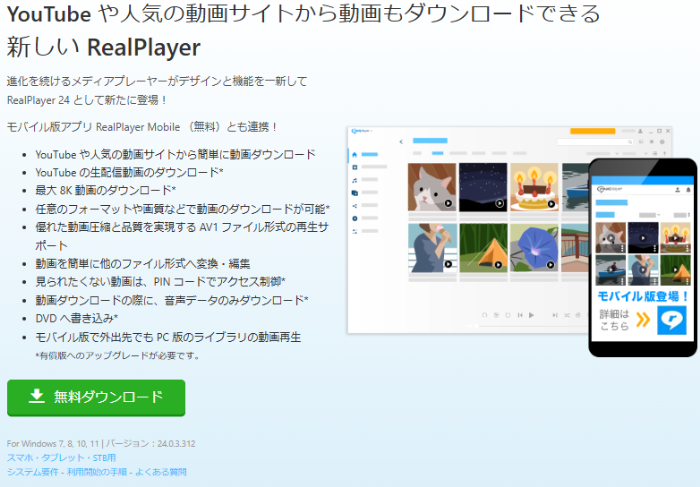The image size is (700, 487).
Task: Click the version text 24.0.3.312
Action: click(176, 444)
